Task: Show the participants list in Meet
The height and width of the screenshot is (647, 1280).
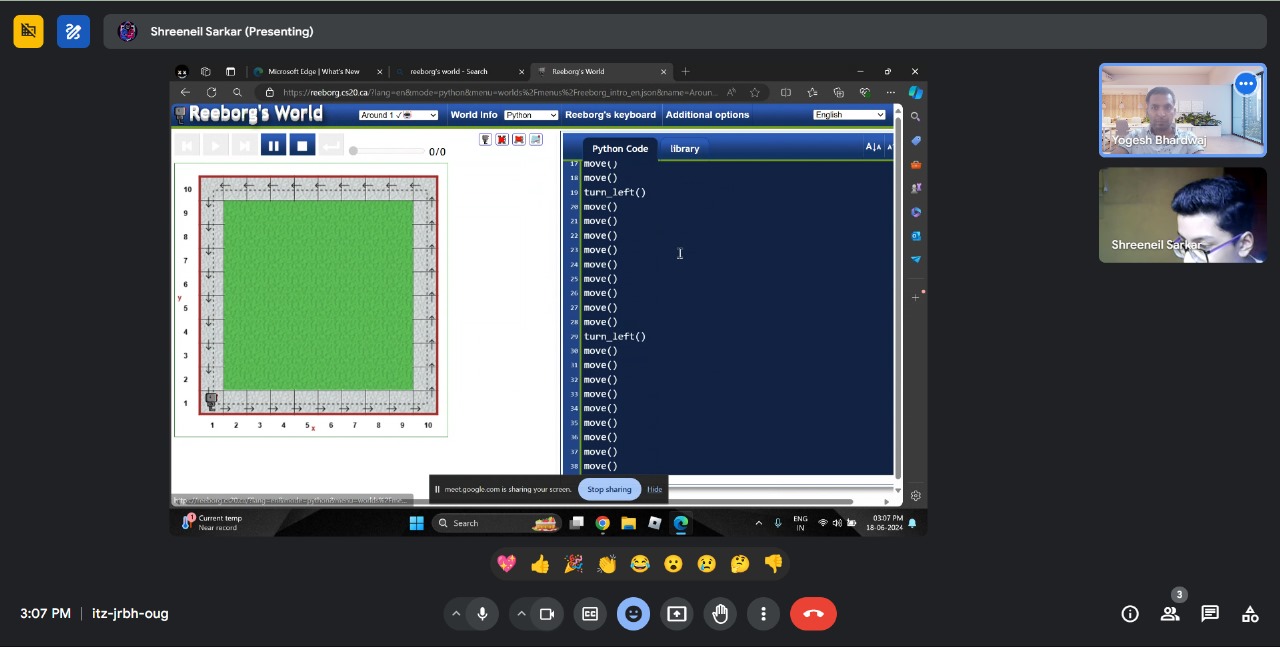Action: pyautogui.click(x=1170, y=614)
